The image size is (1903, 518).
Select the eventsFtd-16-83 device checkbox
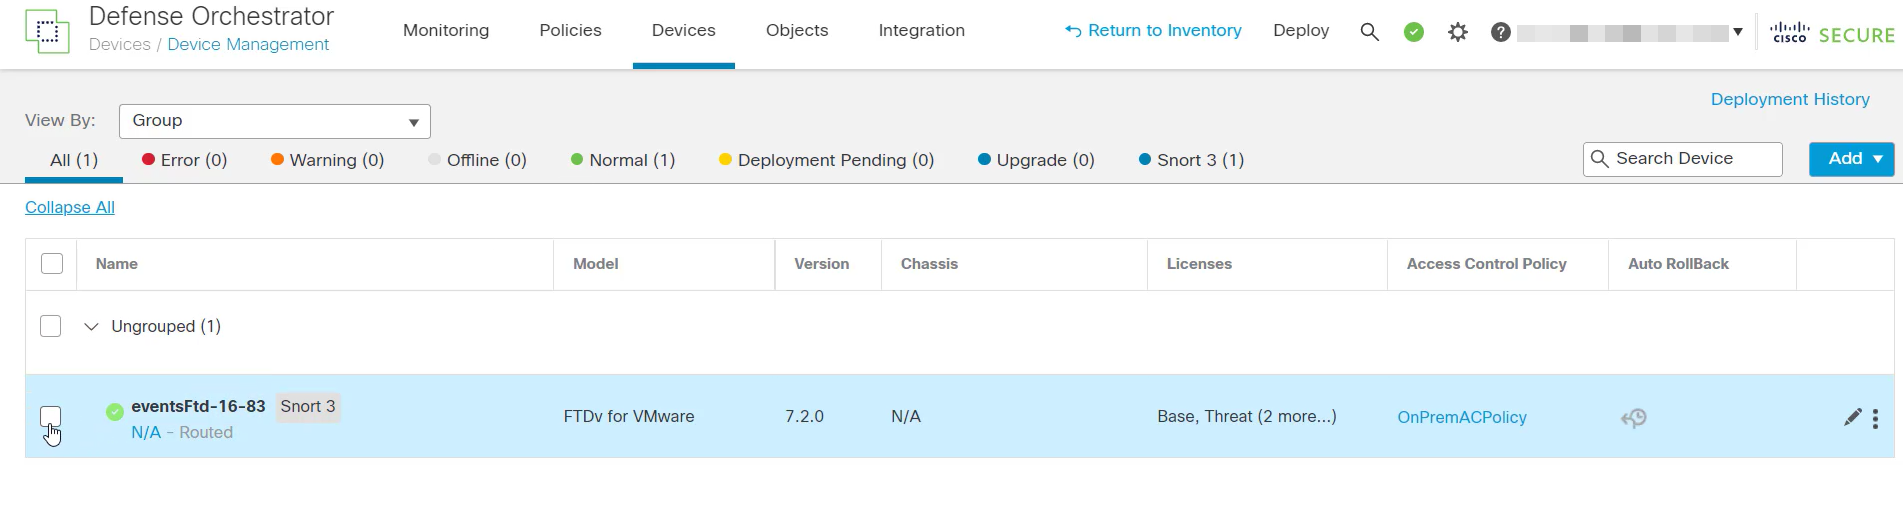click(51, 416)
